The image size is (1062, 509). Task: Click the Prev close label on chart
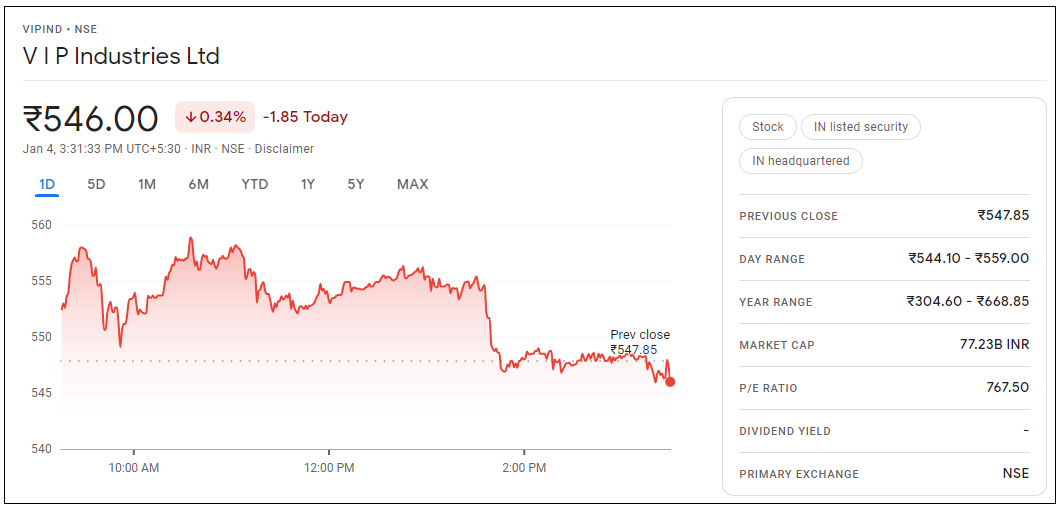pos(640,335)
